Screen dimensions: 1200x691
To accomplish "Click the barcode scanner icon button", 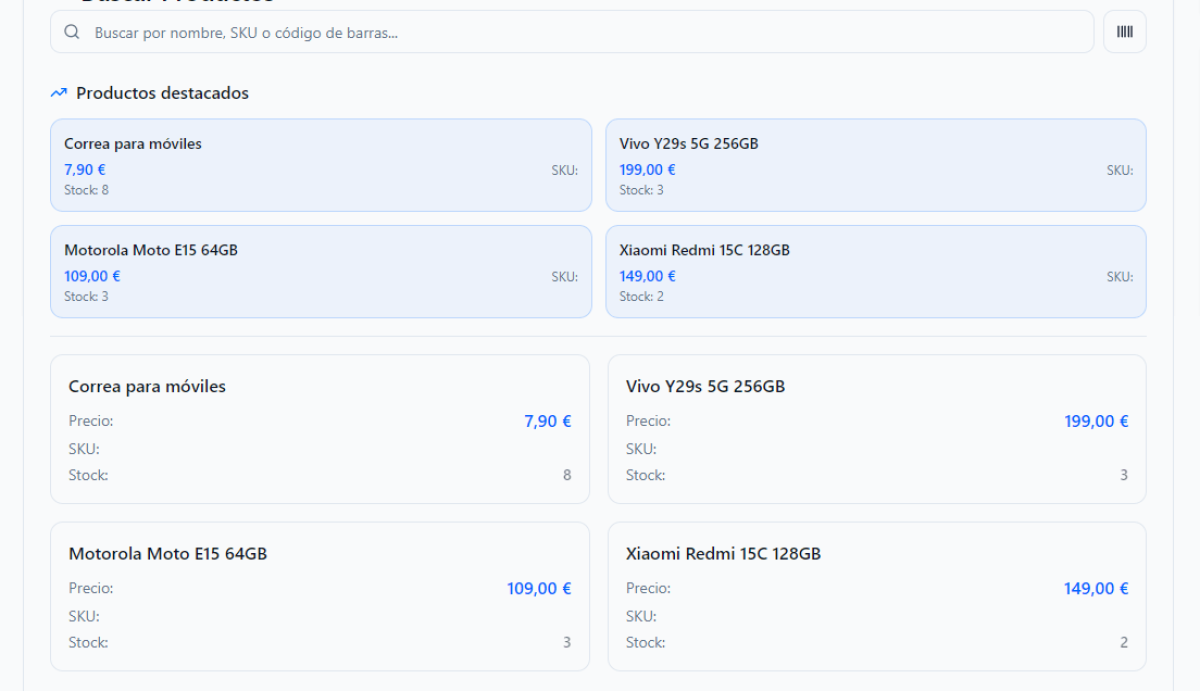I will tap(1125, 32).
